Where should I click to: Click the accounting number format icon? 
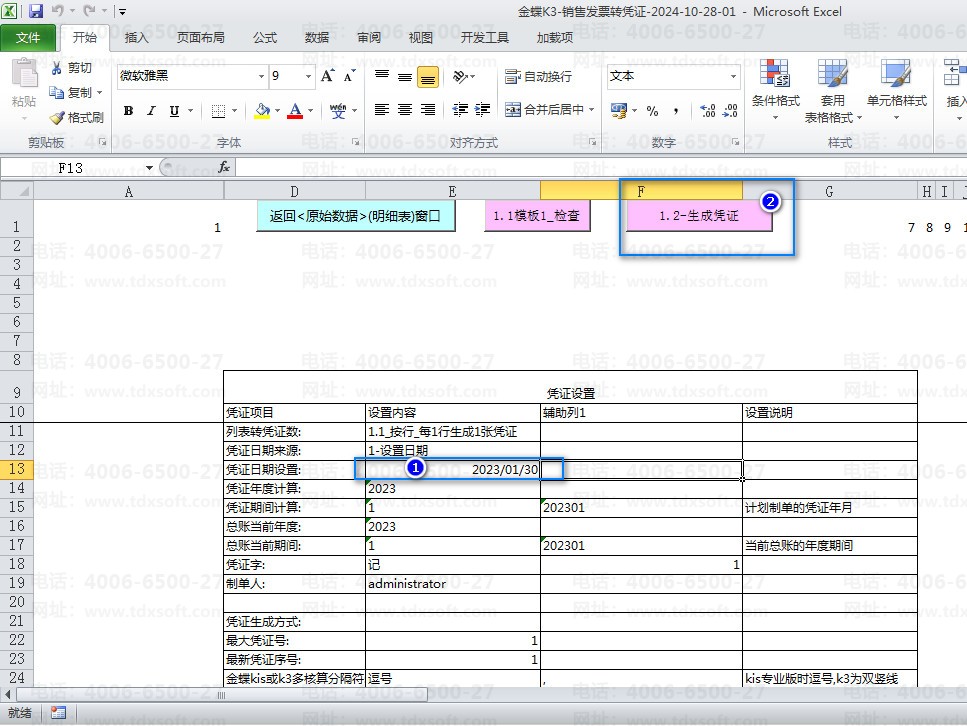(x=618, y=110)
